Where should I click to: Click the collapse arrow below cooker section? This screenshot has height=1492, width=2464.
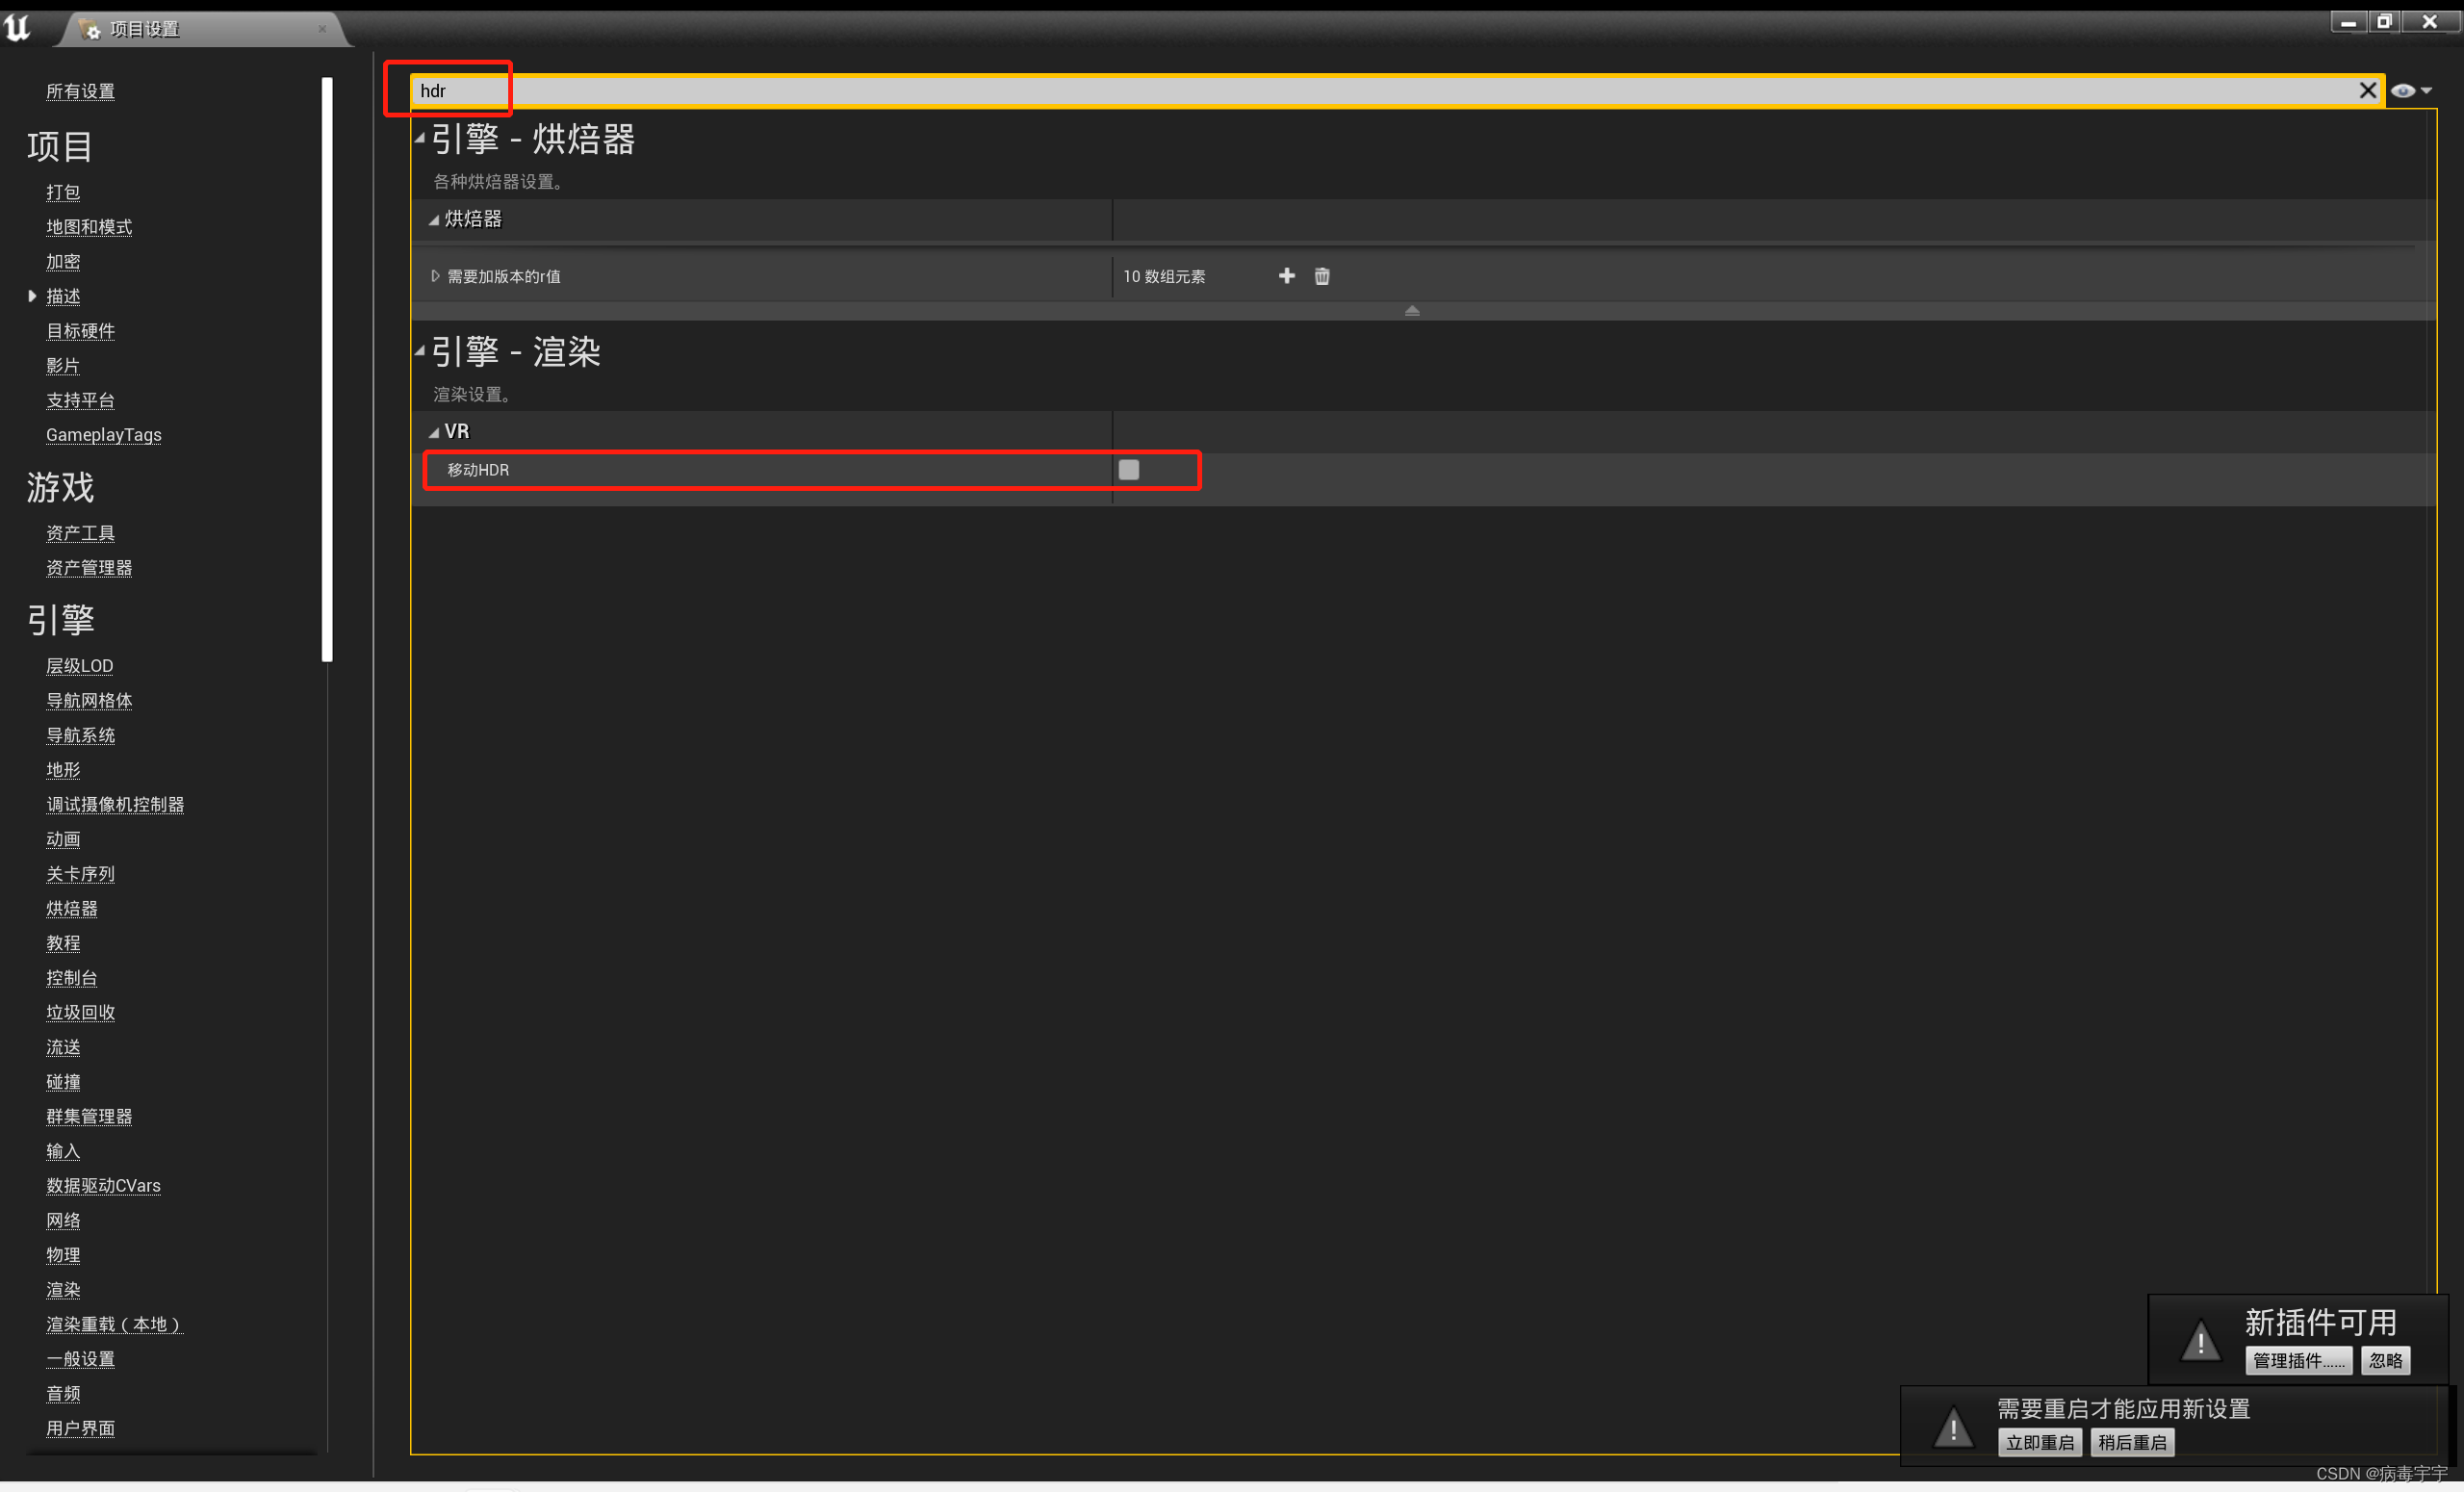[x=1411, y=311]
